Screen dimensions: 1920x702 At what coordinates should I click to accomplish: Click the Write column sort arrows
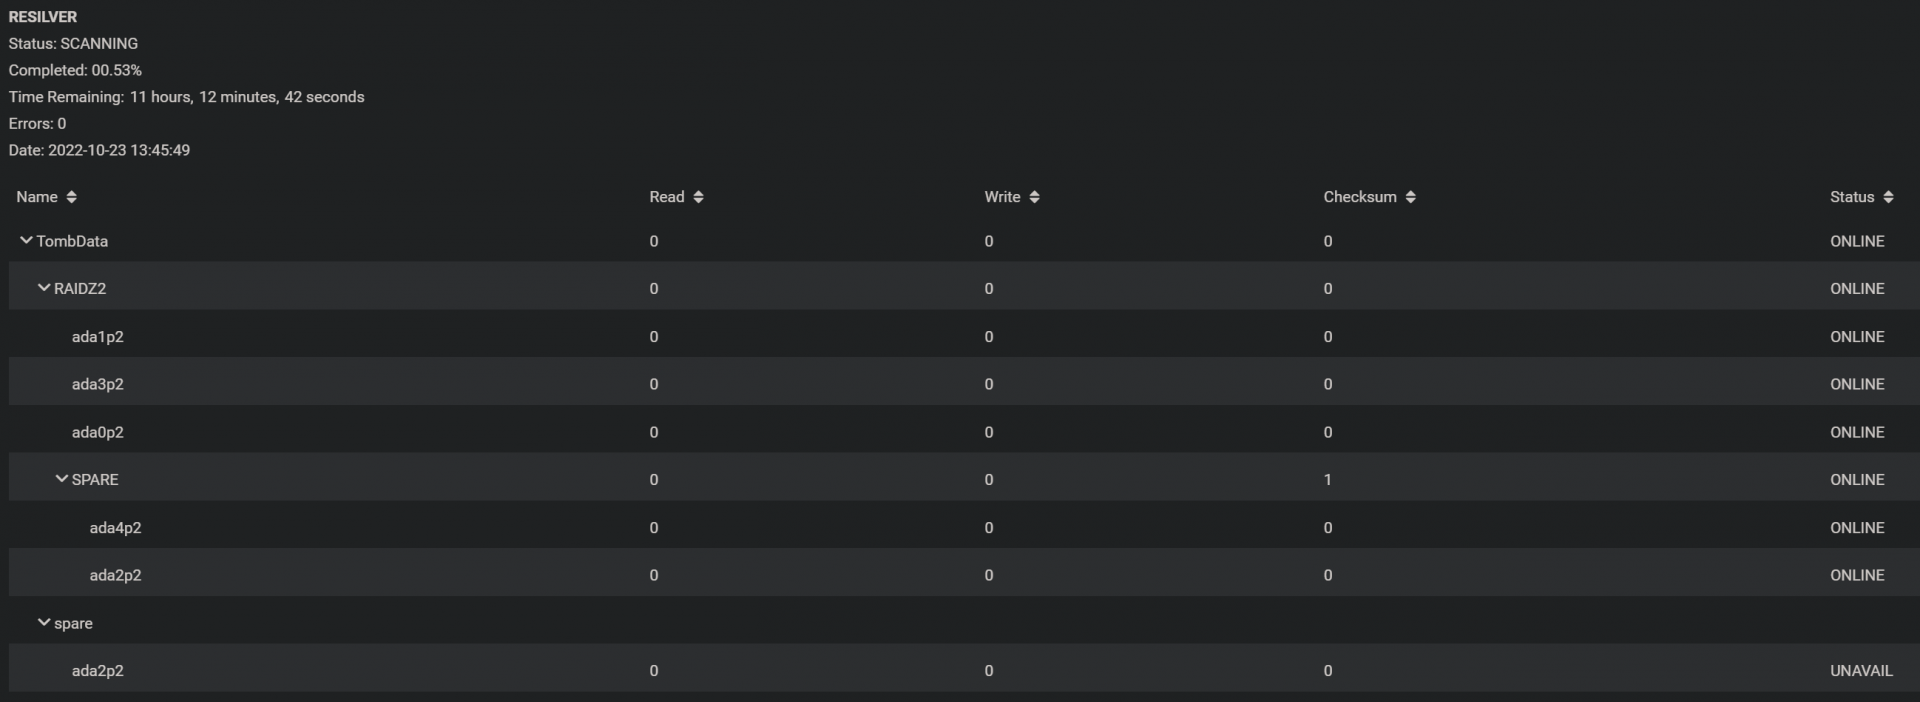point(1034,197)
